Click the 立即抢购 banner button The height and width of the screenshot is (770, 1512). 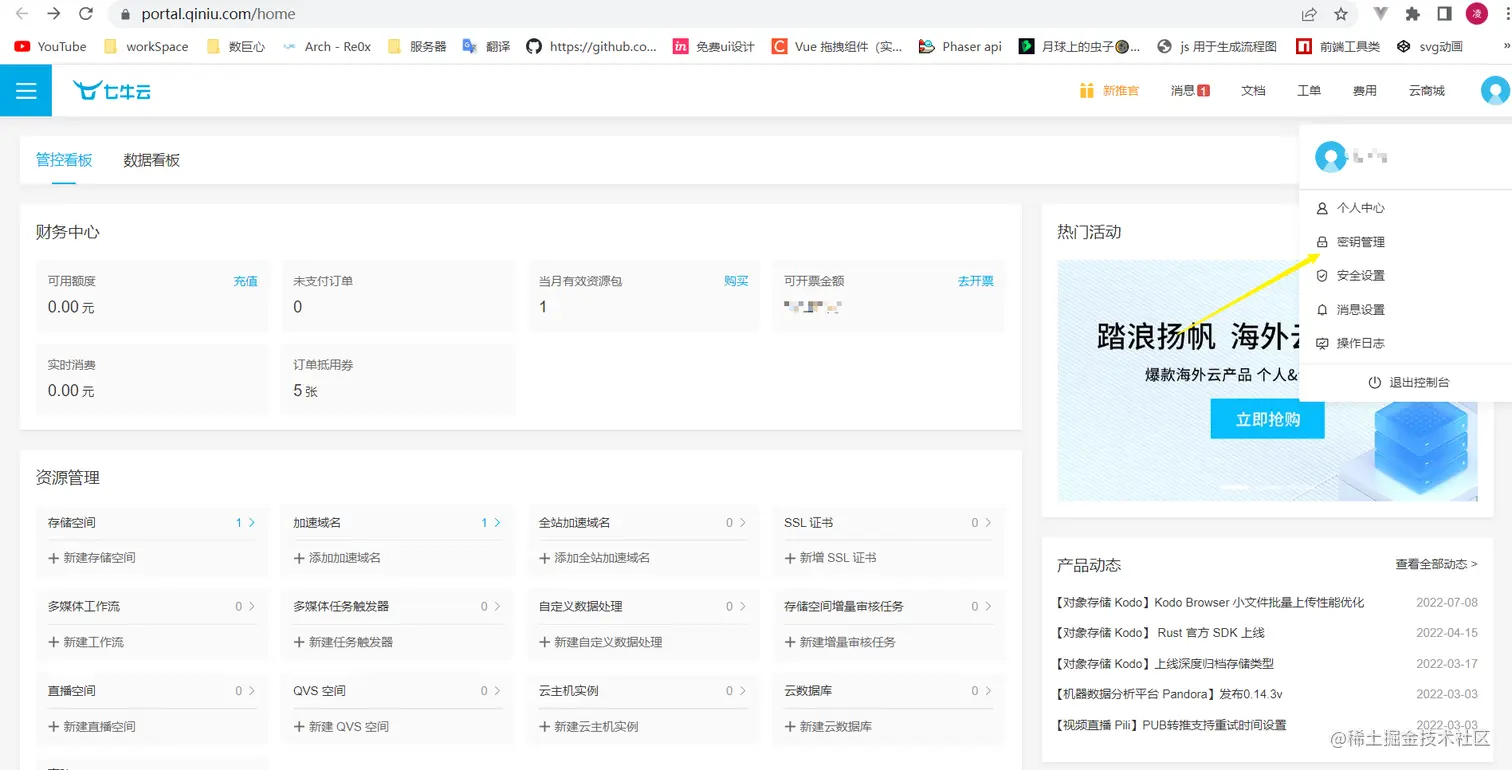pos(1267,419)
